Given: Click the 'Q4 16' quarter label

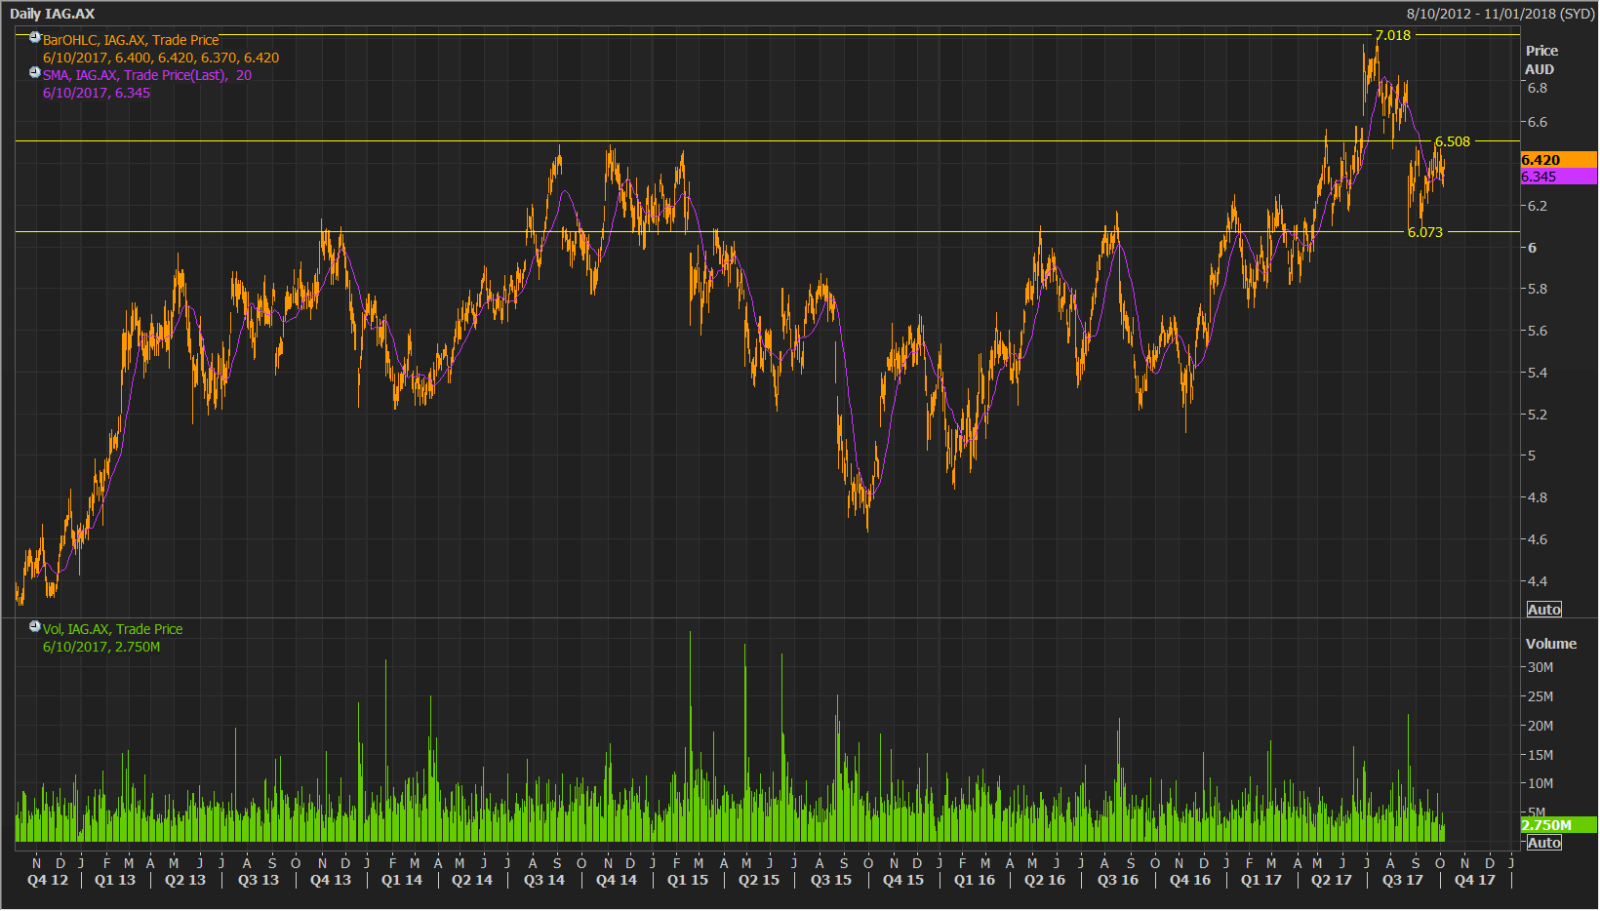Looking at the screenshot, I should (x=1190, y=881).
